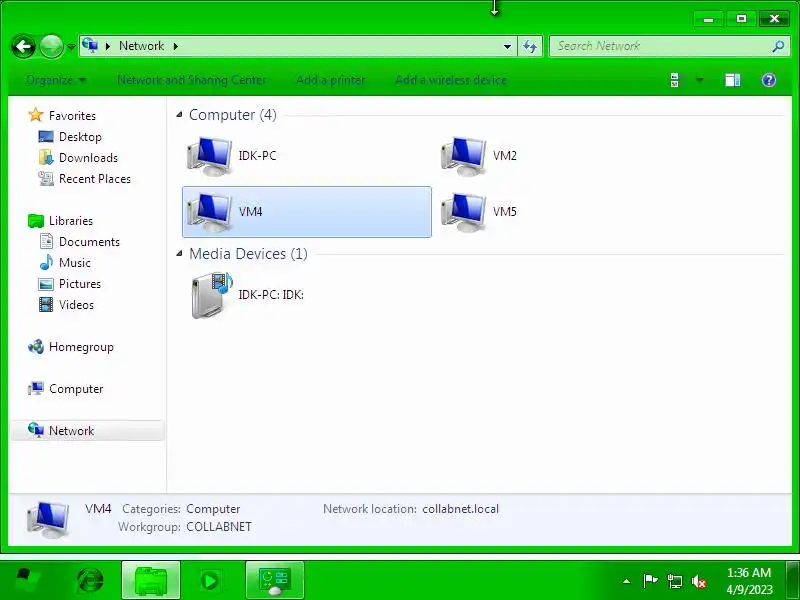Show hidden tray icons
800x600 pixels.
[627, 581]
